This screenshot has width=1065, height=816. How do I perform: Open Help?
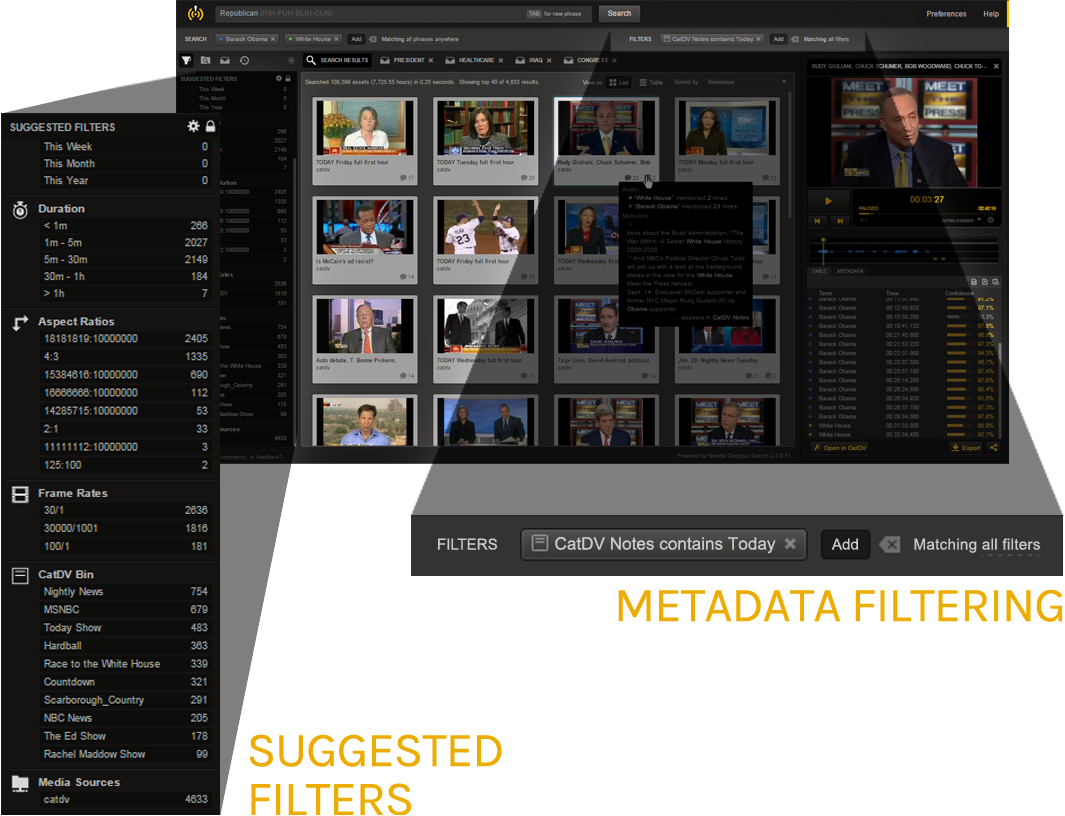pos(991,14)
